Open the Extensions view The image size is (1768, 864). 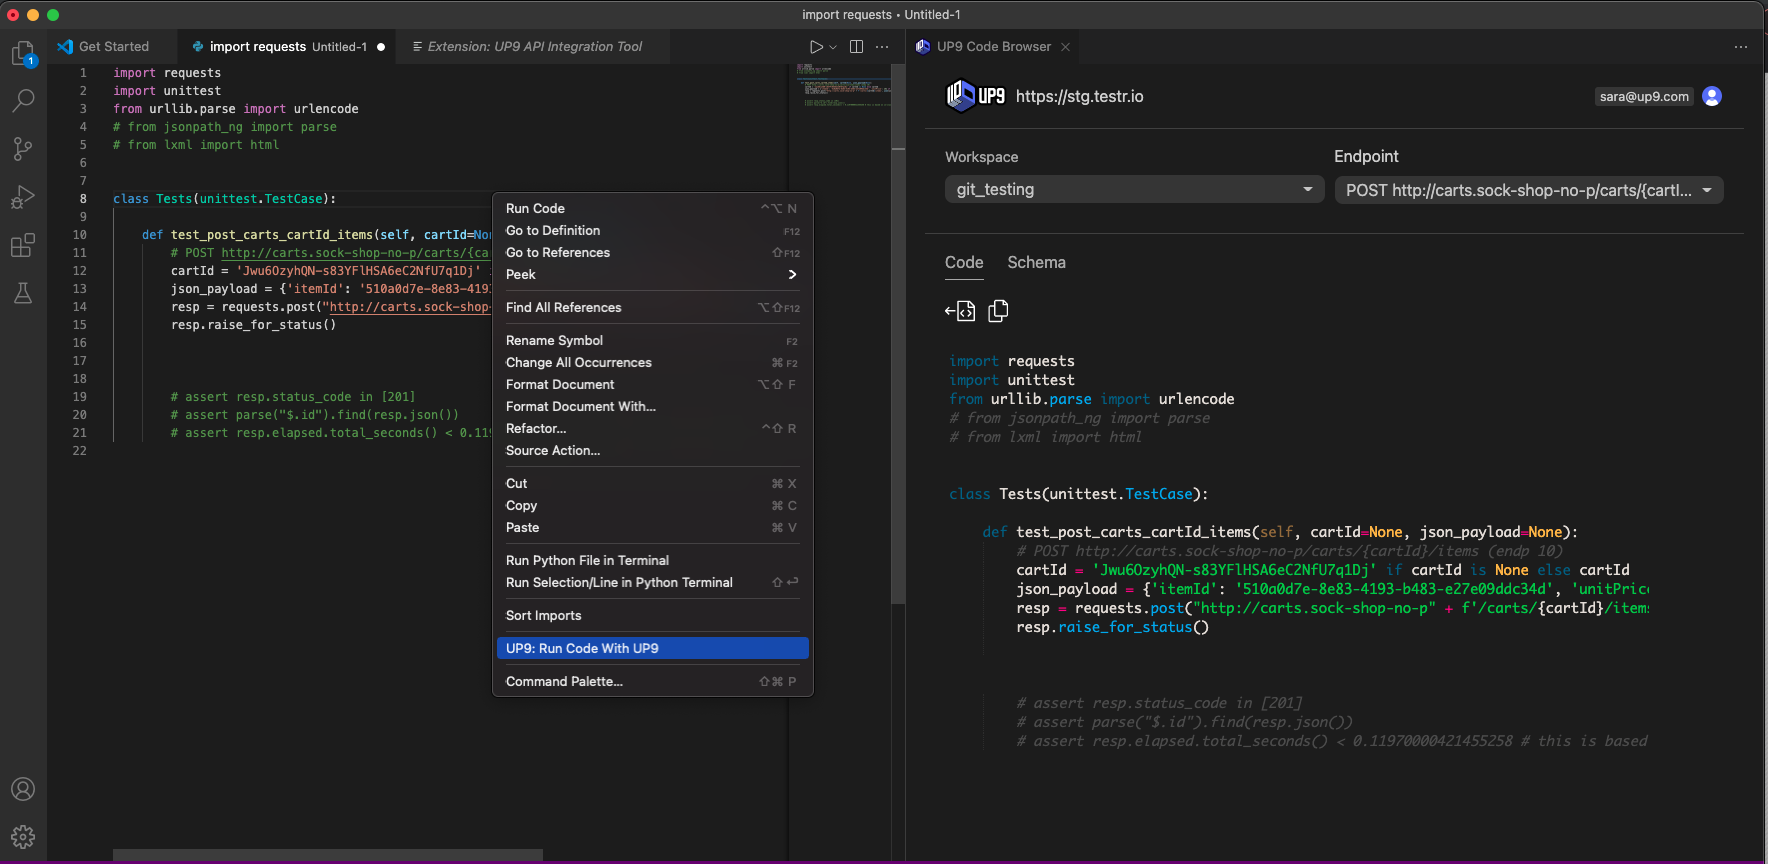23,245
